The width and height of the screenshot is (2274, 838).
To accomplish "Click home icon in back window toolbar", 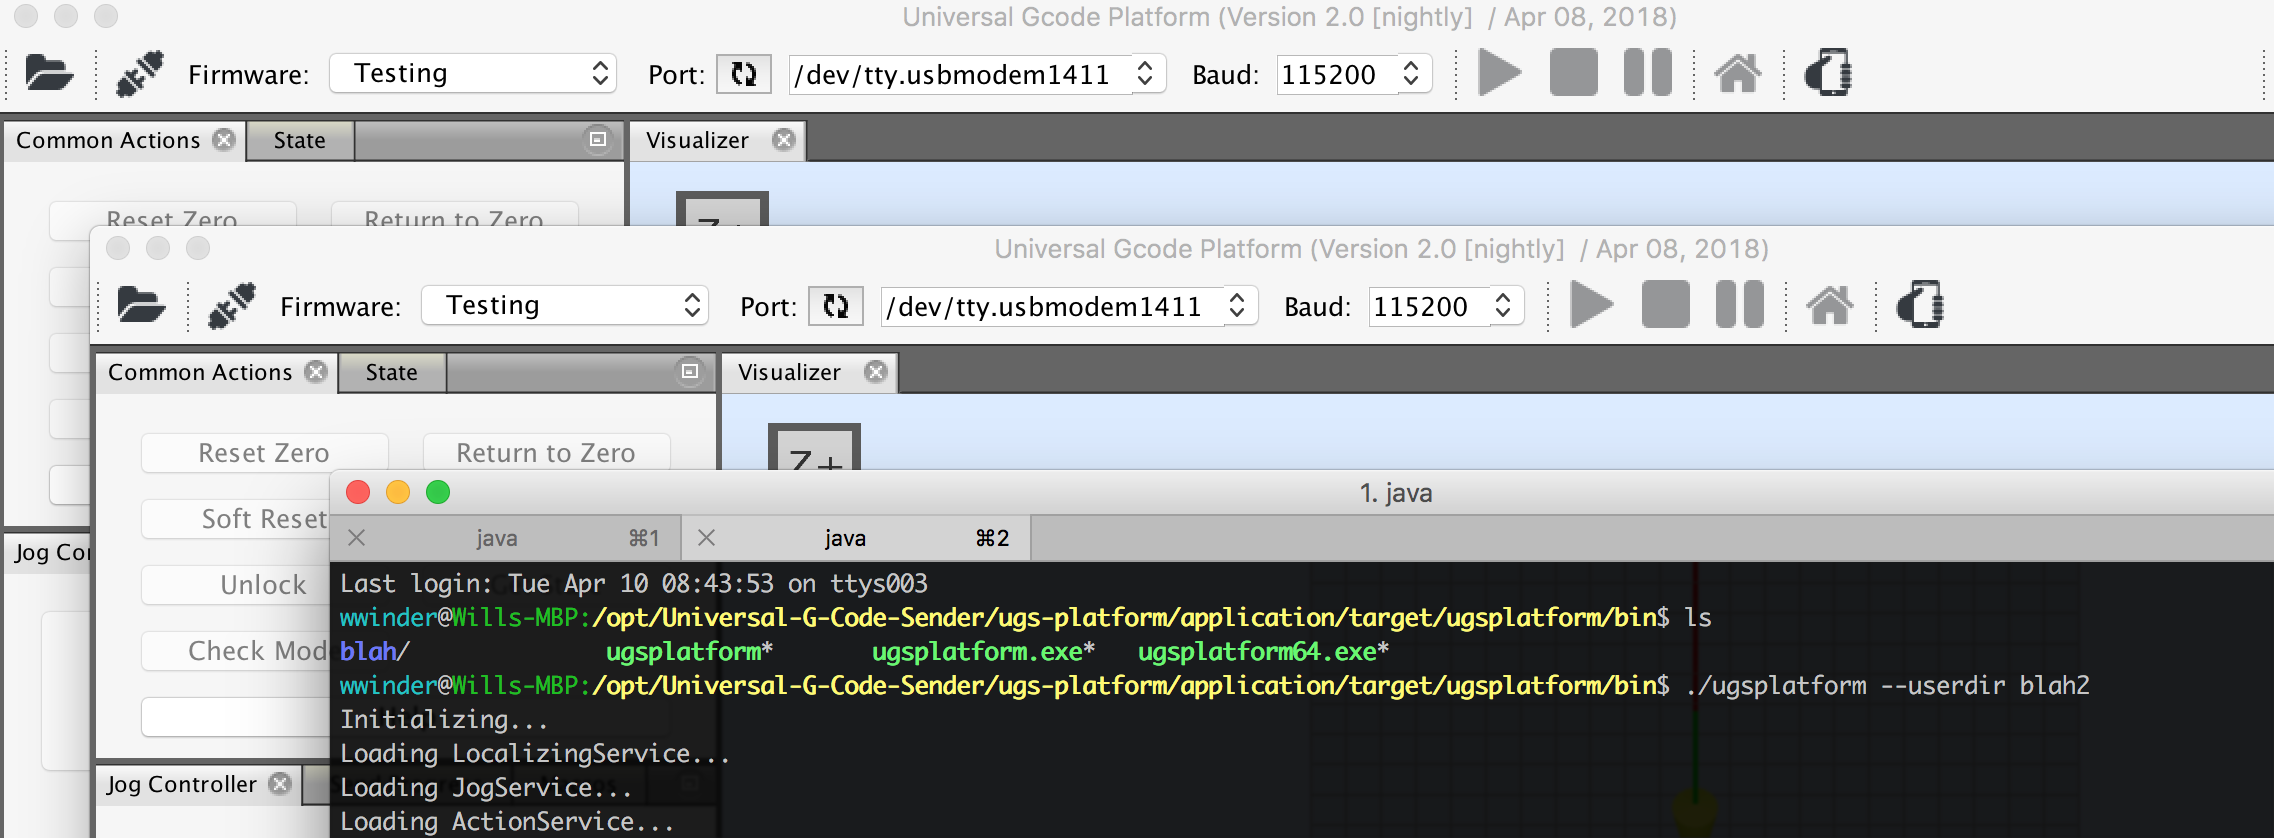I will 1738,73.
